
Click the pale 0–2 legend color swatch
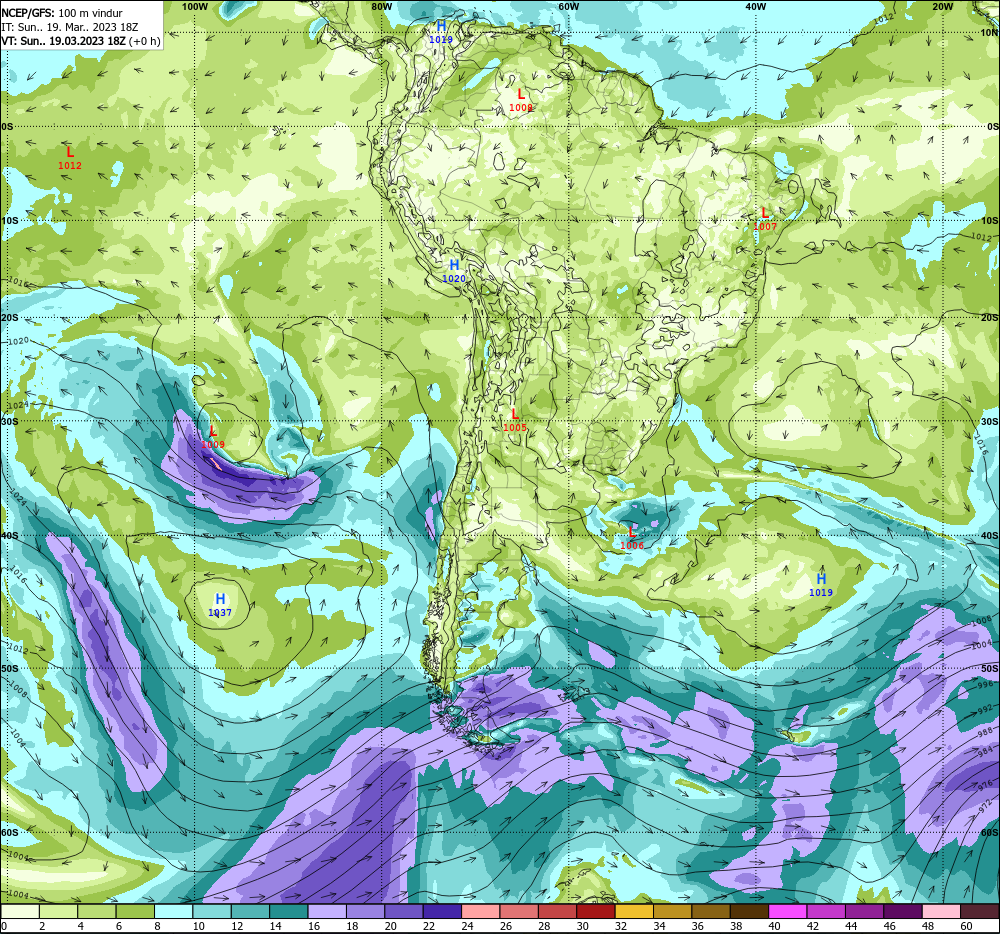pos(20,912)
